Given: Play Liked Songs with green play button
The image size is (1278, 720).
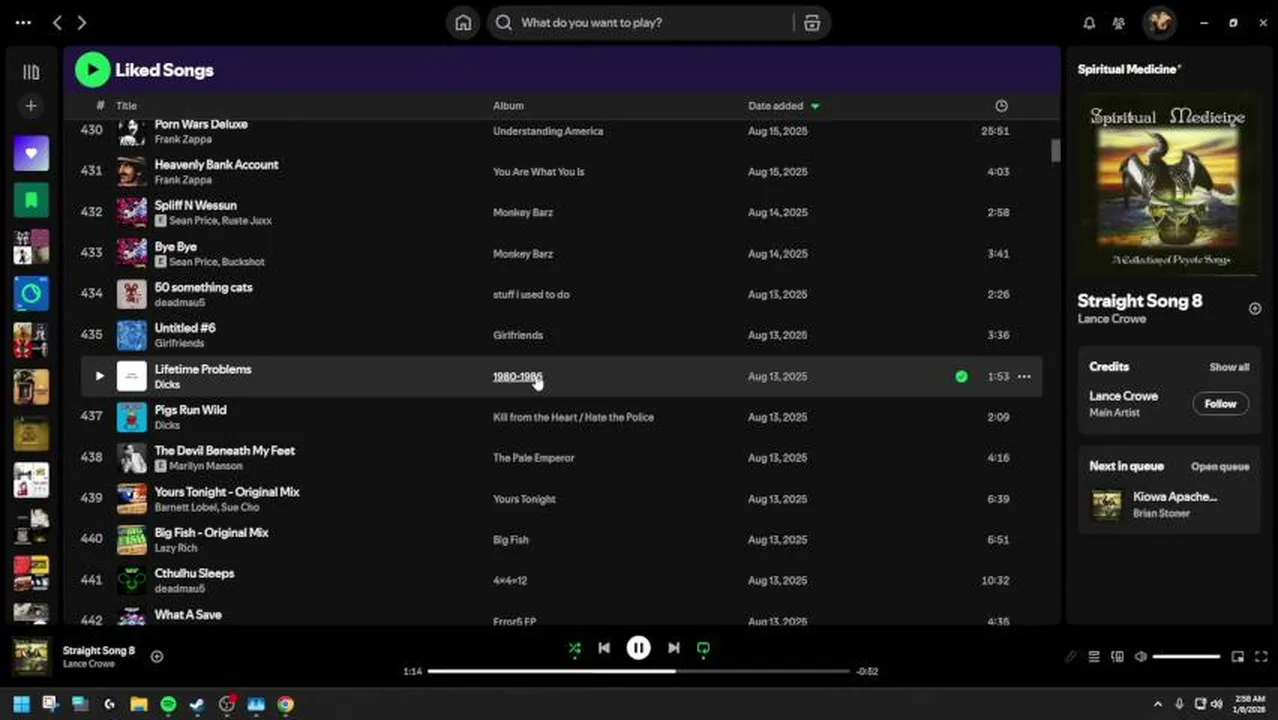Looking at the screenshot, I should [92, 70].
